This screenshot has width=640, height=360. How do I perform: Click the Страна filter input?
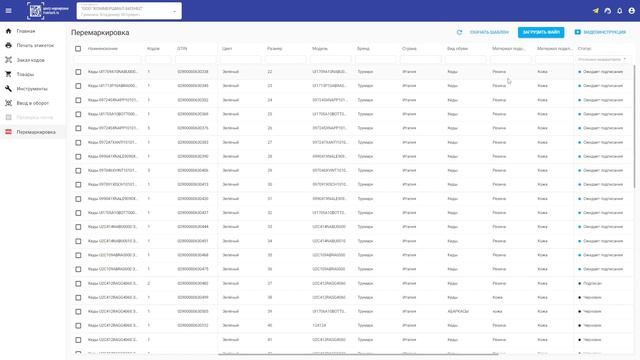coord(420,60)
